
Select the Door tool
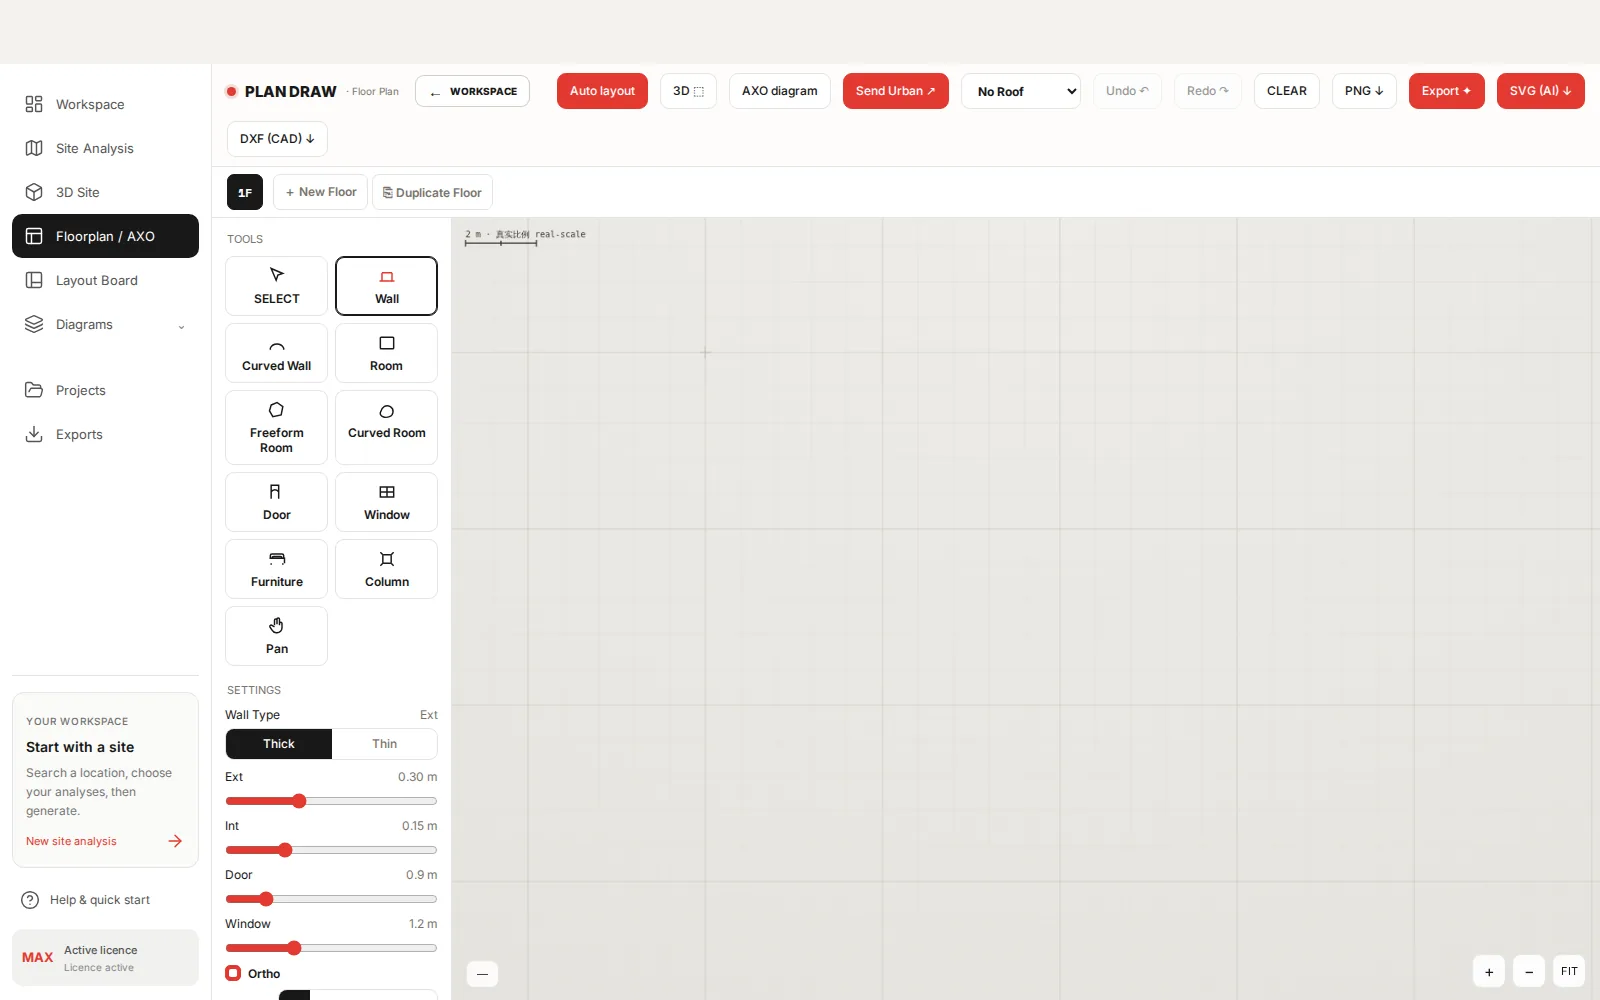click(x=276, y=502)
